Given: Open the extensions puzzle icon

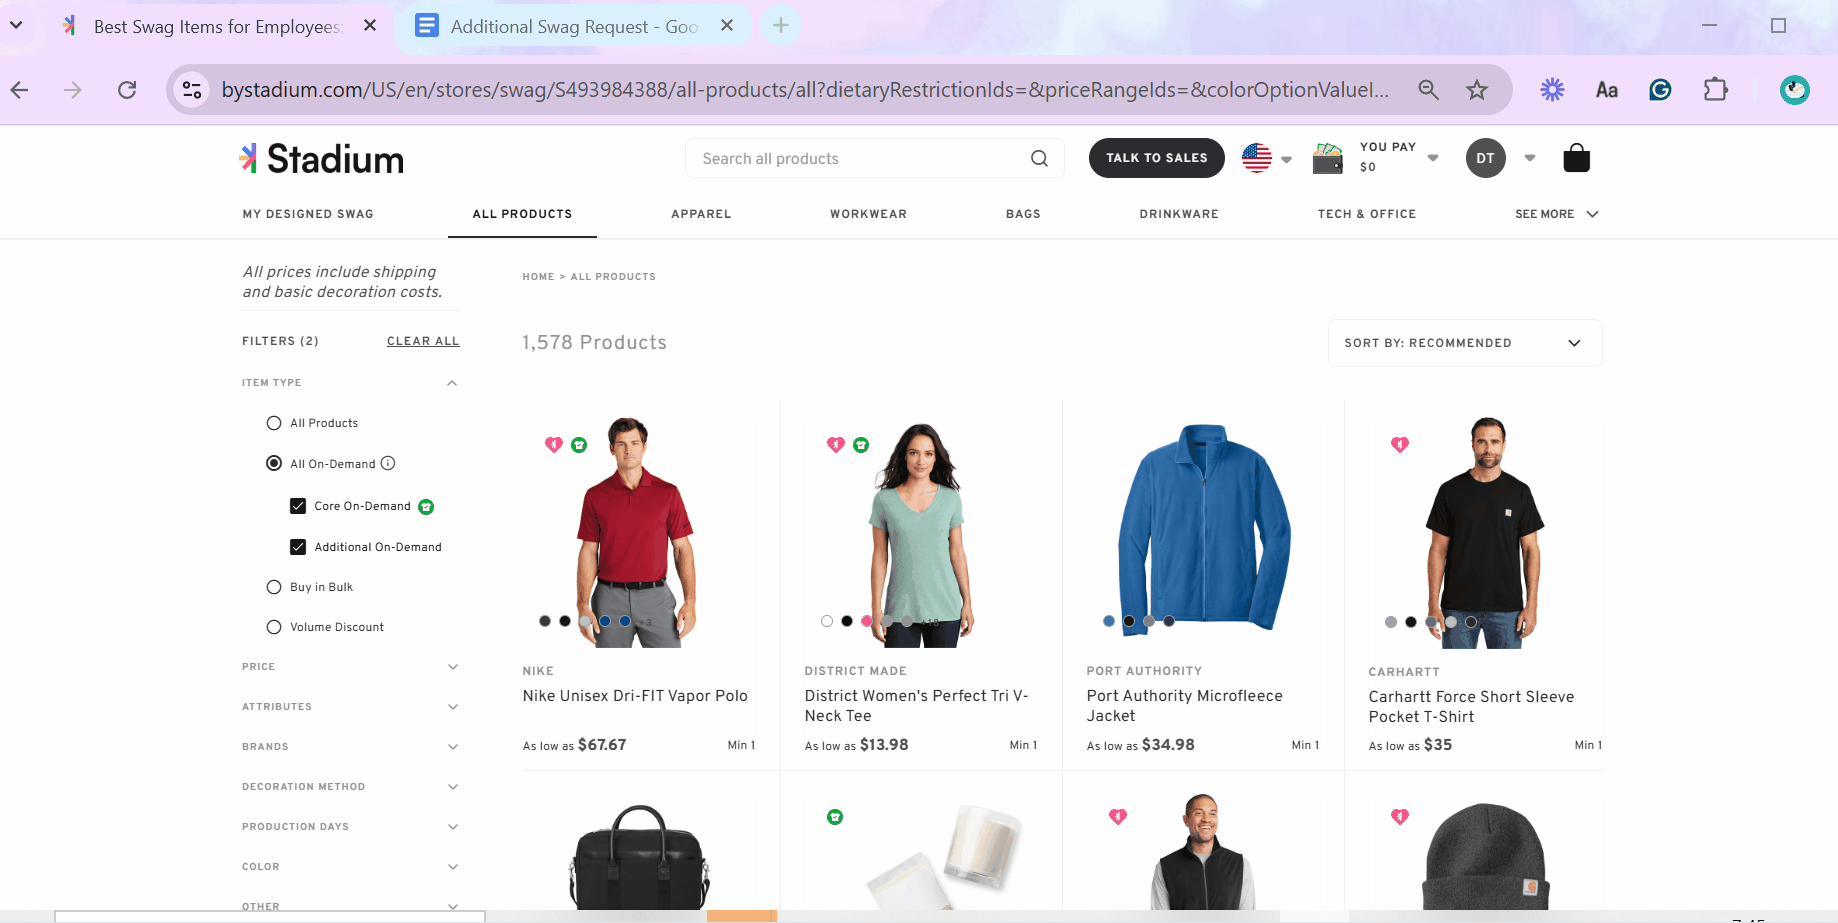Looking at the screenshot, I should pyautogui.click(x=1715, y=90).
